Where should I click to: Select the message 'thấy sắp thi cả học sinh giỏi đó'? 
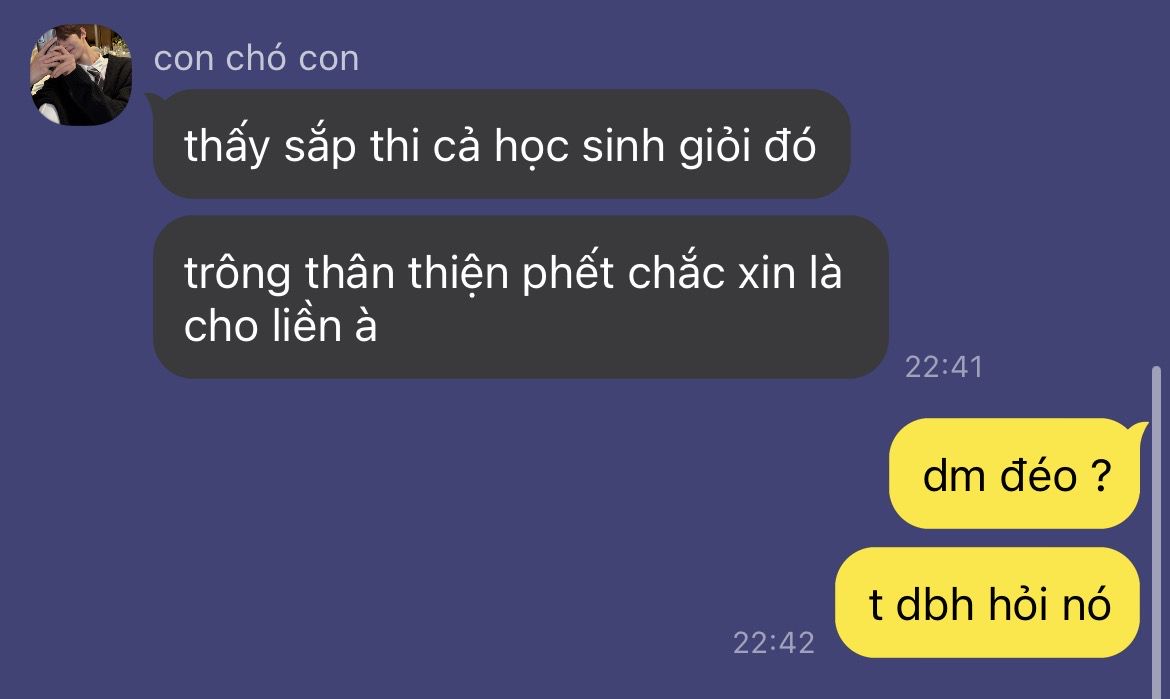[501, 144]
